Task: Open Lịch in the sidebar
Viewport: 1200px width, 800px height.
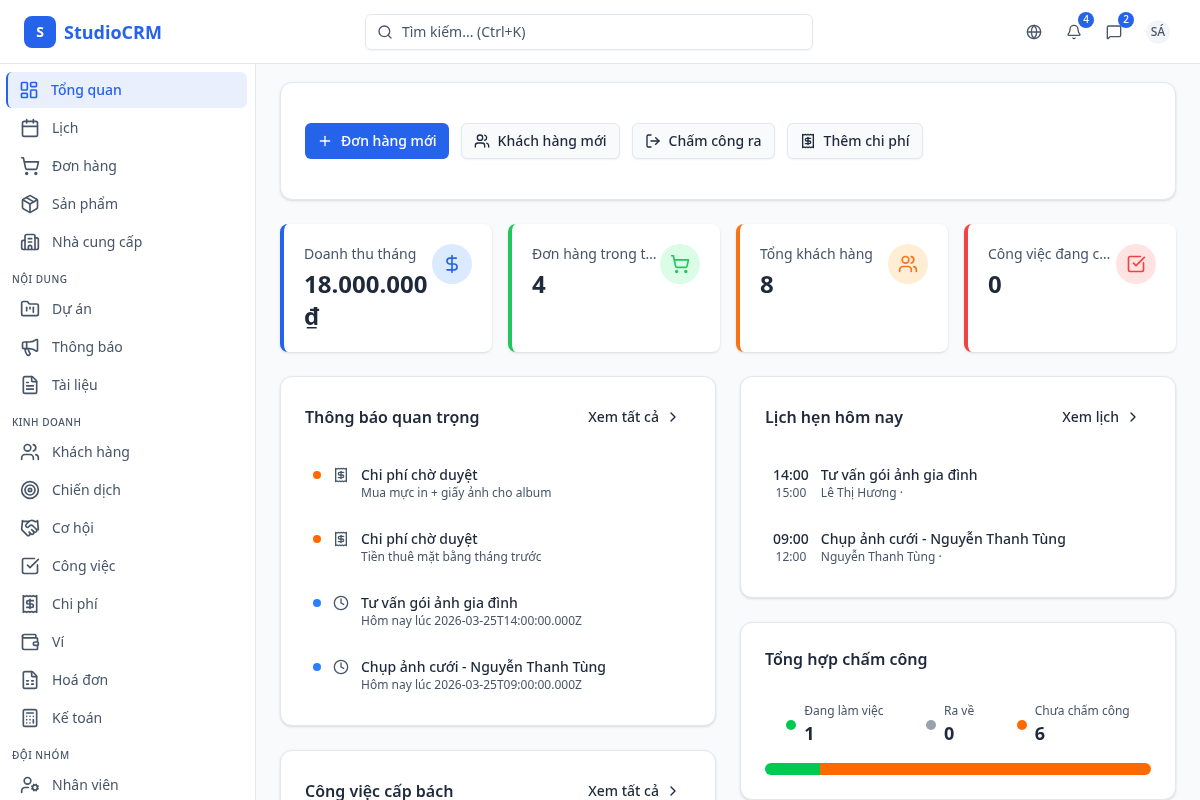Action: coord(65,128)
